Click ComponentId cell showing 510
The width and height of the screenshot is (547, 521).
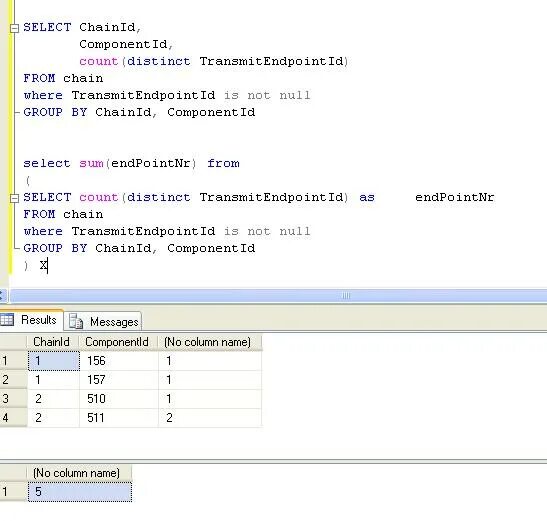click(x=119, y=399)
